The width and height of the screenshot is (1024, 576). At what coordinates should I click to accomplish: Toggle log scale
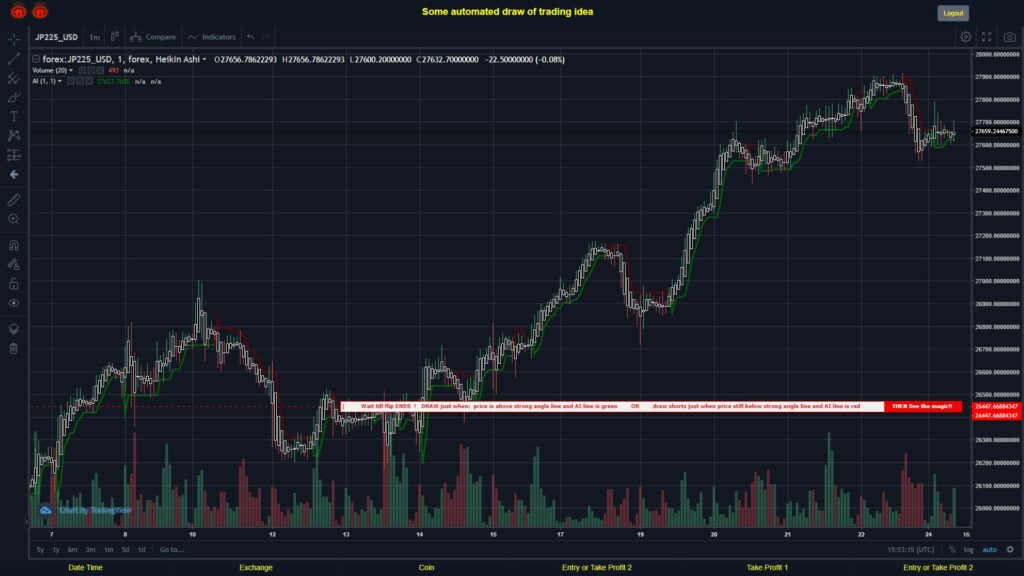pos(968,550)
